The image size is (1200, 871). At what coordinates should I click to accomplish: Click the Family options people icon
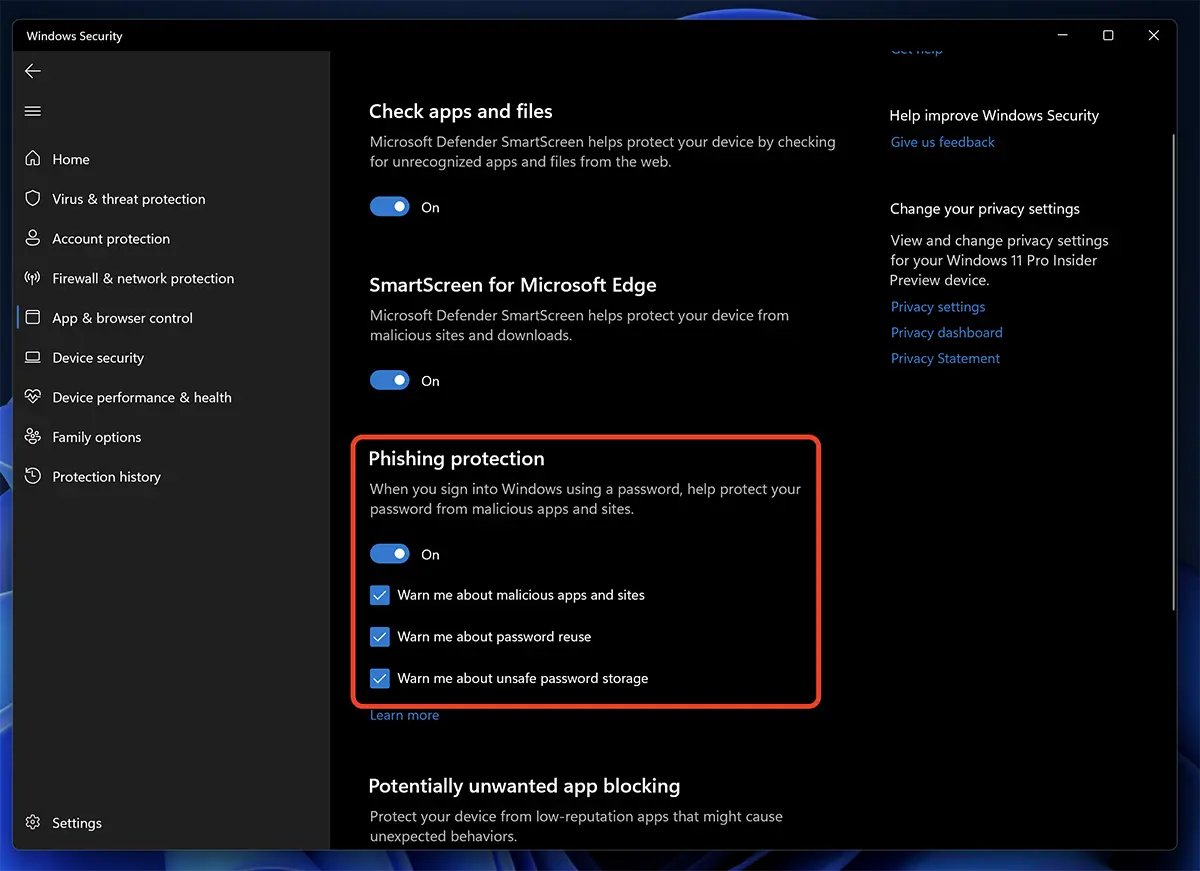pyautogui.click(x=33, y=437)
